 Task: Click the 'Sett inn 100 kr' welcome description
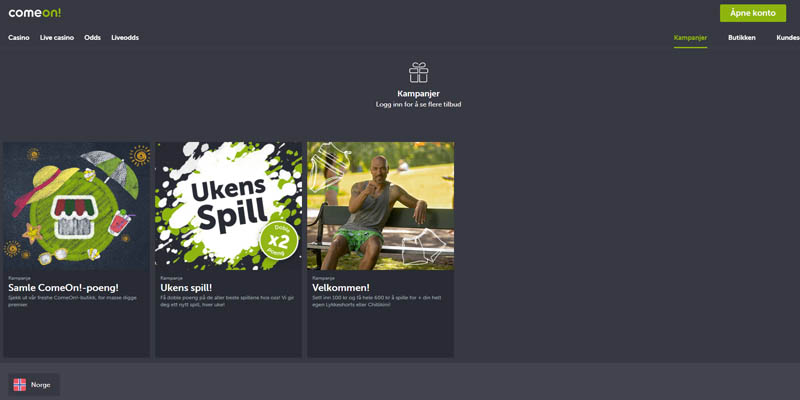[x=377, y=301]
